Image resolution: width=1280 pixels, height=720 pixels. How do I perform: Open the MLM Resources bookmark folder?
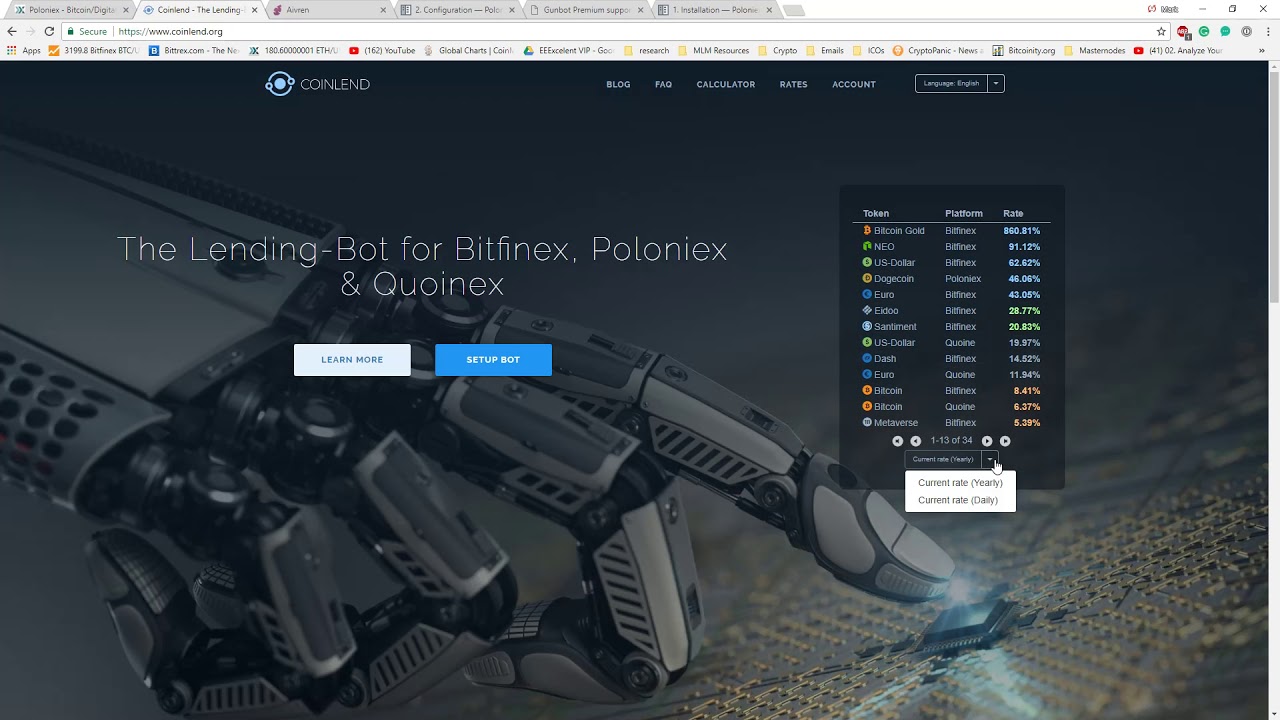pyautogui.click(x=713, y=50)
